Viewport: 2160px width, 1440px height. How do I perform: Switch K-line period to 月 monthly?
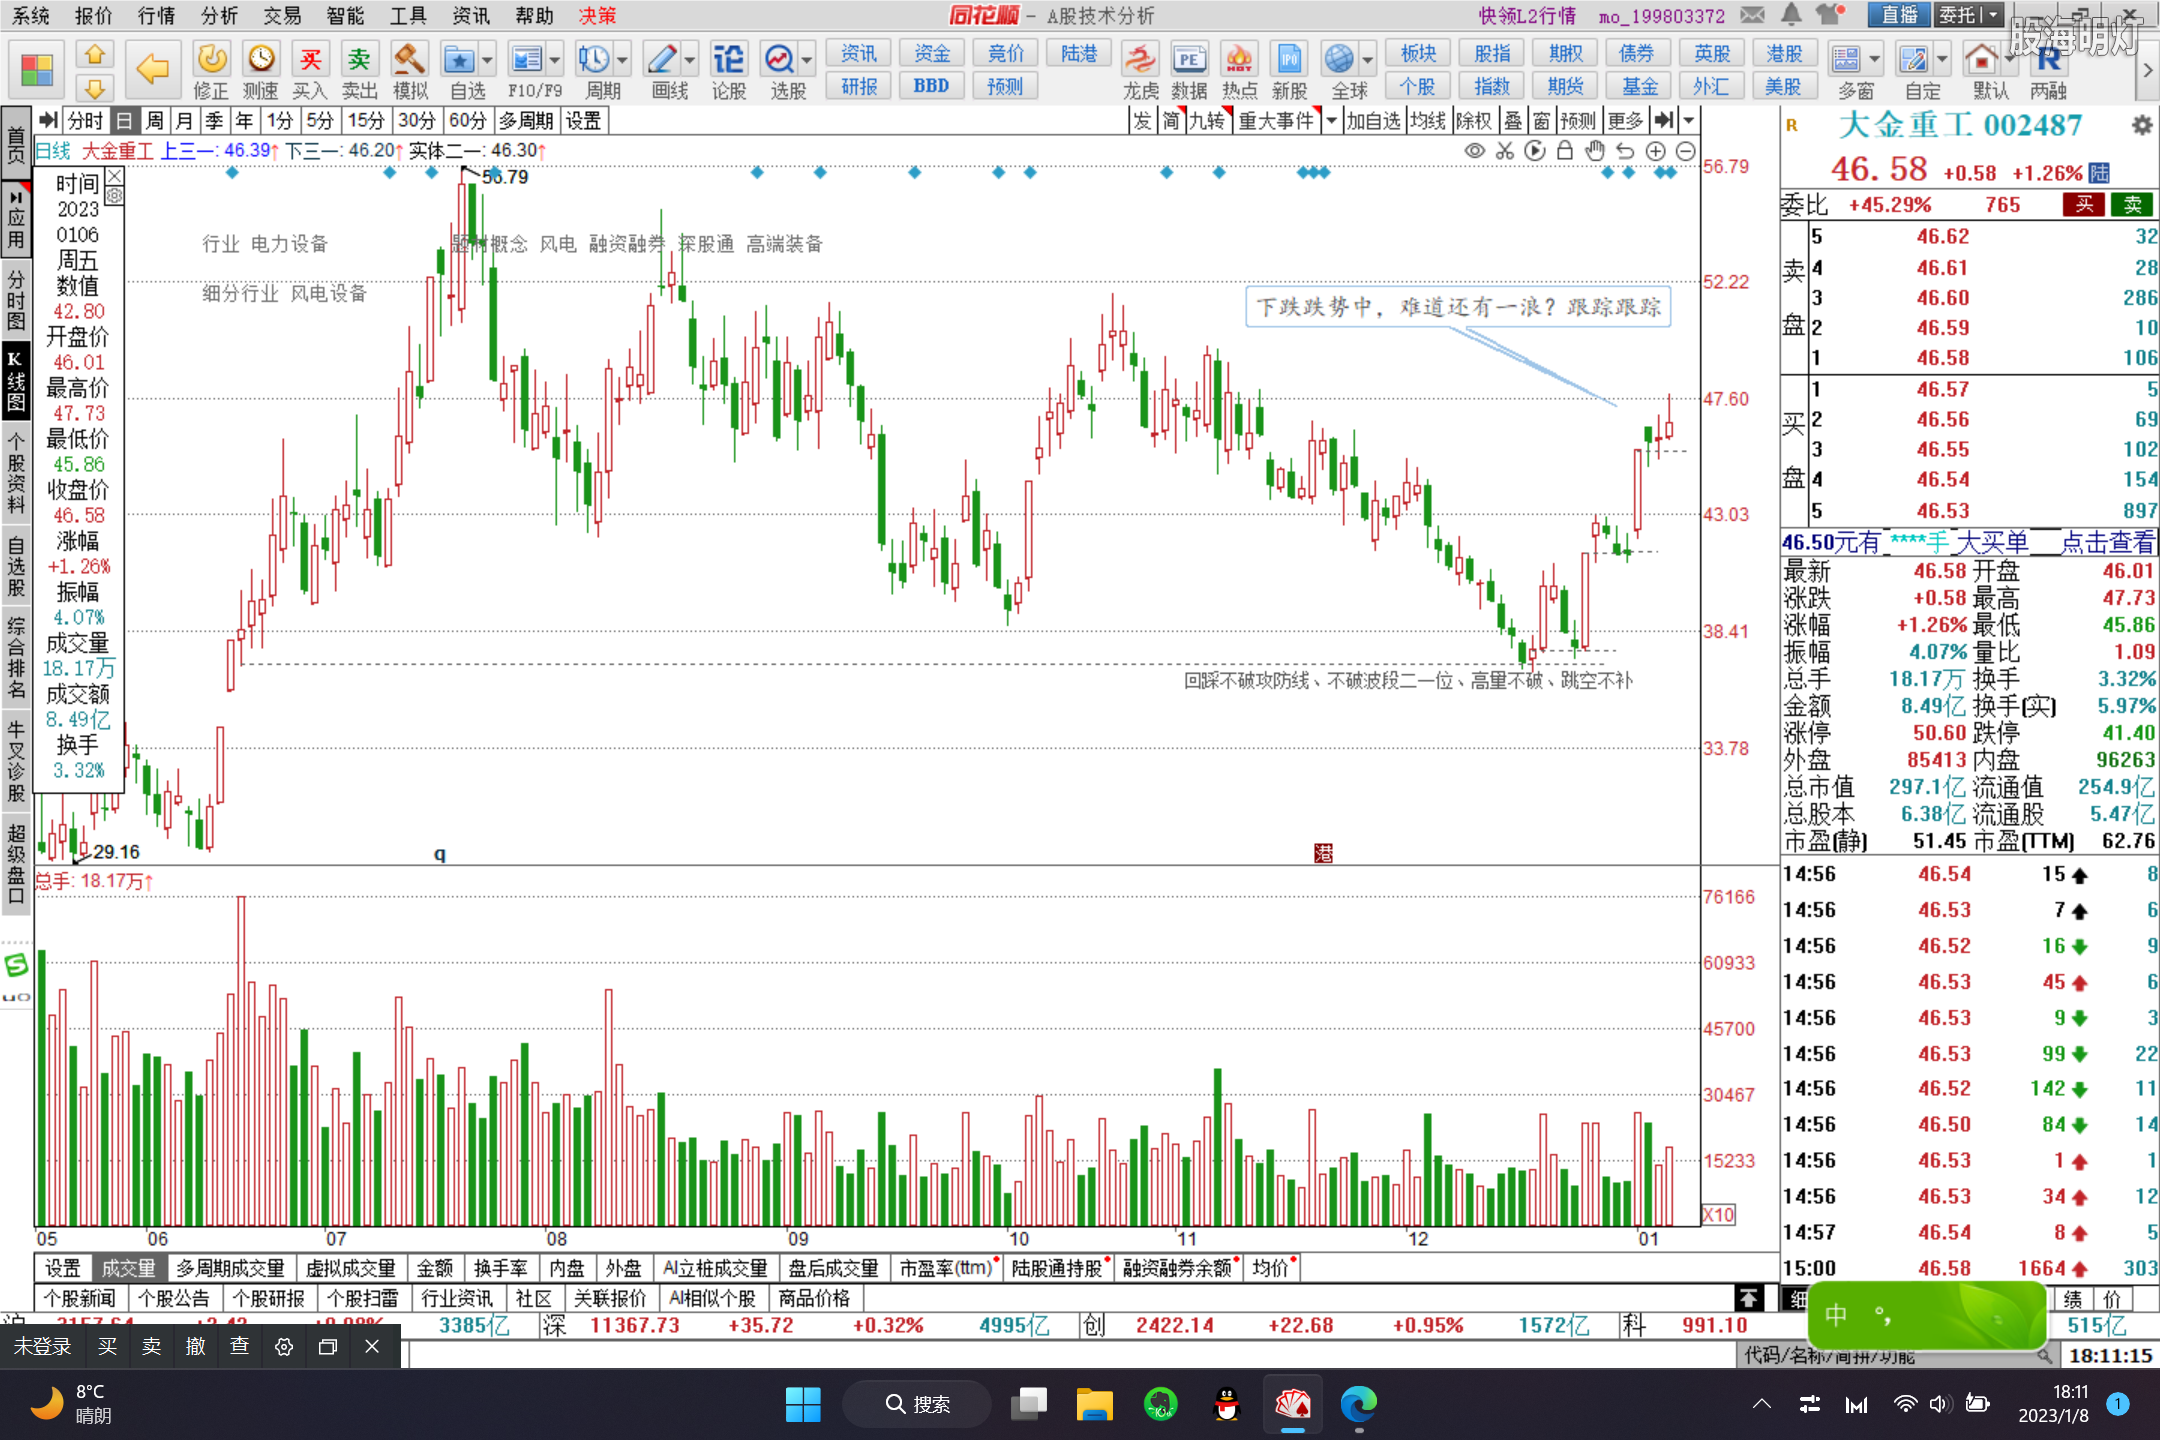(184, 121)
